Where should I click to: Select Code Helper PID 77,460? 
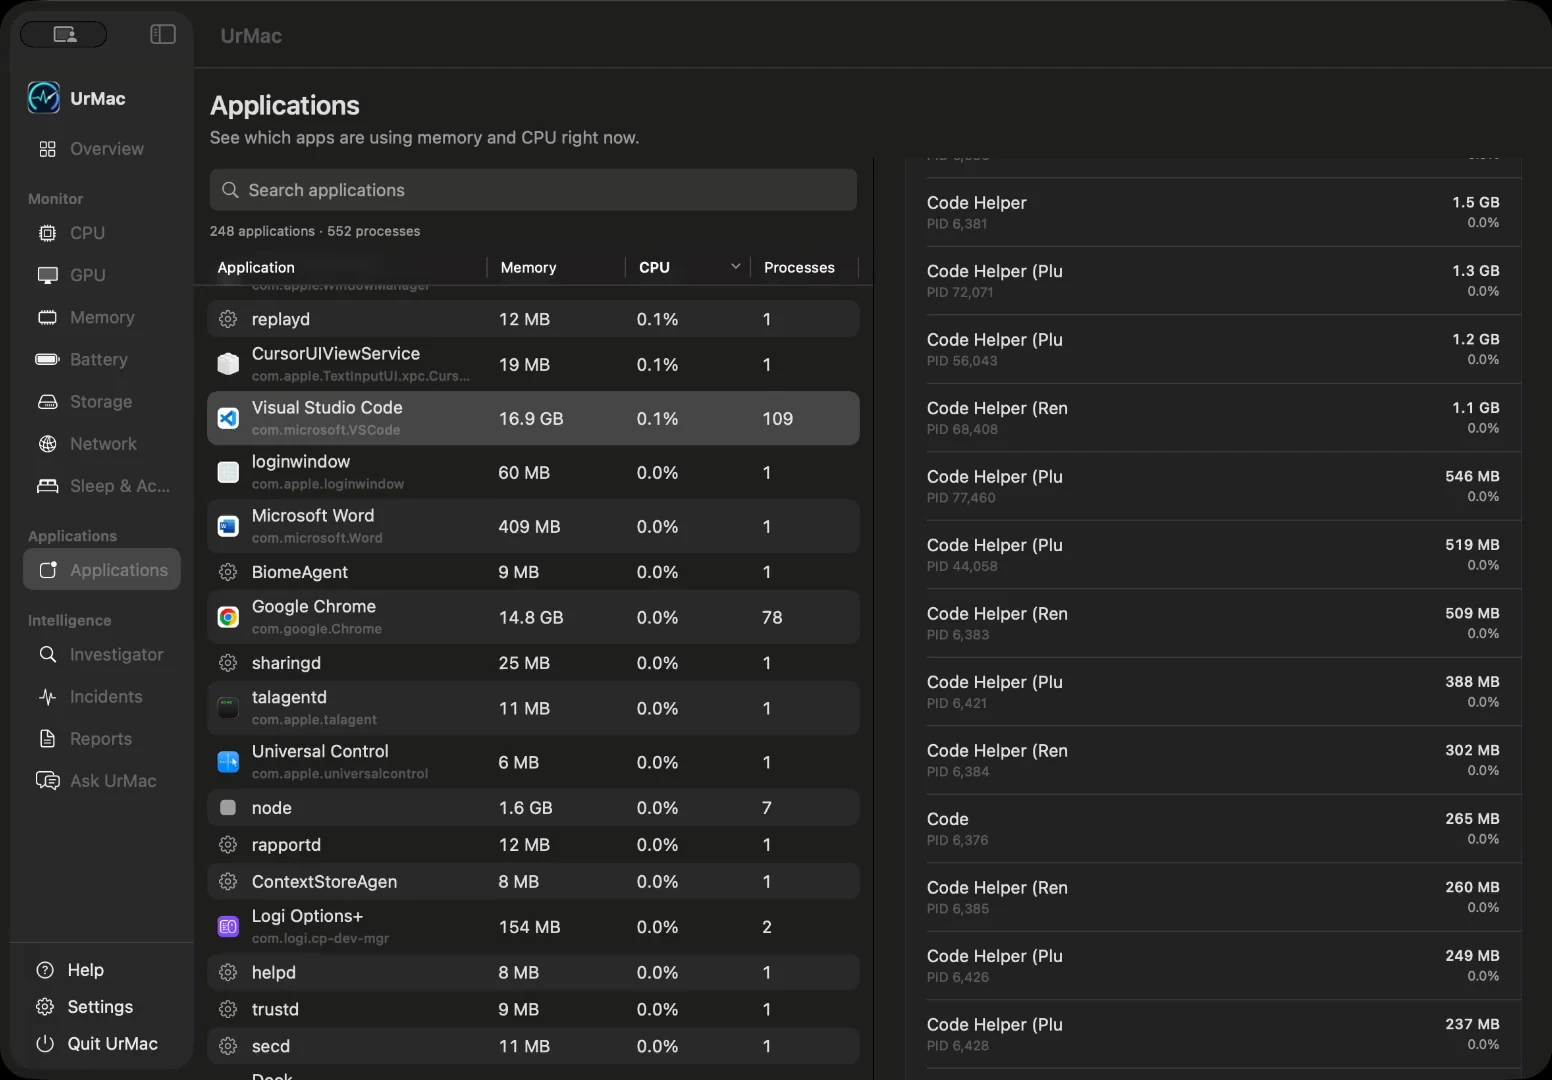pyautogui.click(x=1213, y=486)
